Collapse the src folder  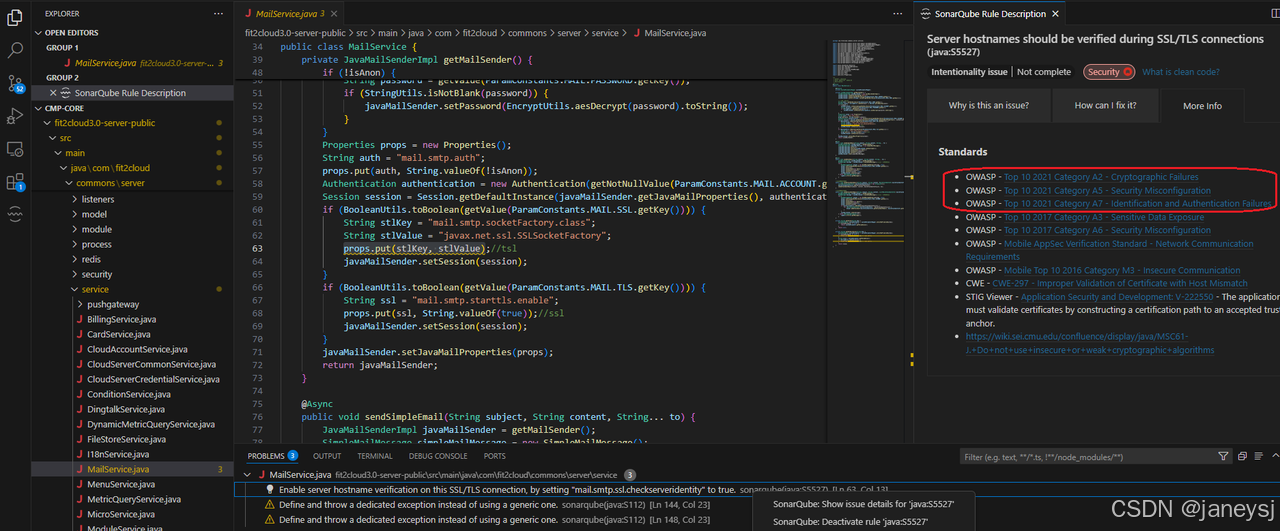tap(55, 138)
